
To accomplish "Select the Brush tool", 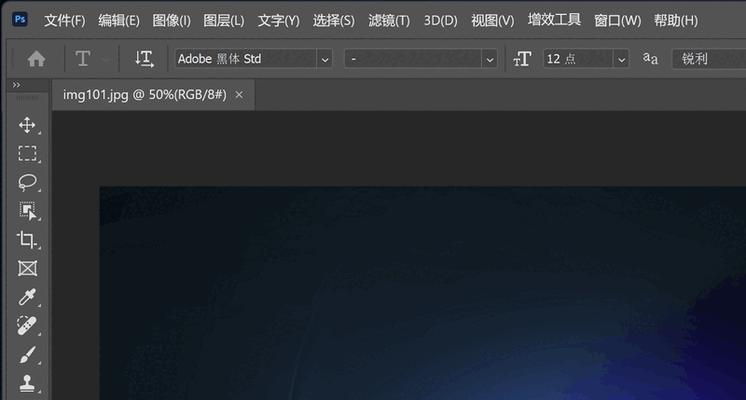I will [27, 355].
